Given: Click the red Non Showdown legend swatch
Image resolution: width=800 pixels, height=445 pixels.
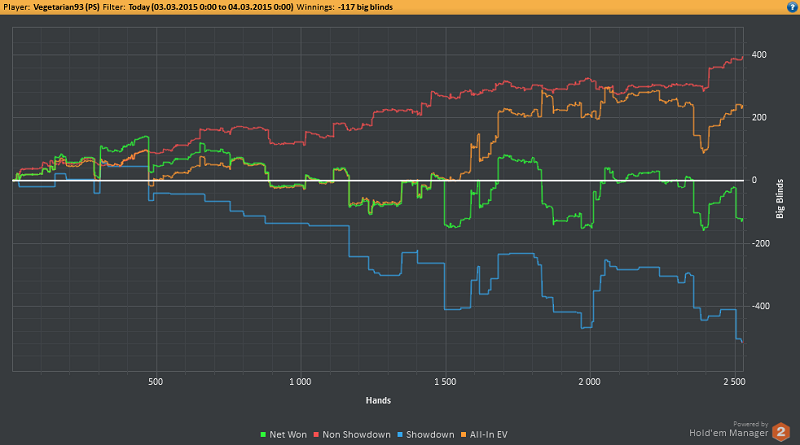Looking at the screenshot, I should (x=316, y=435).
